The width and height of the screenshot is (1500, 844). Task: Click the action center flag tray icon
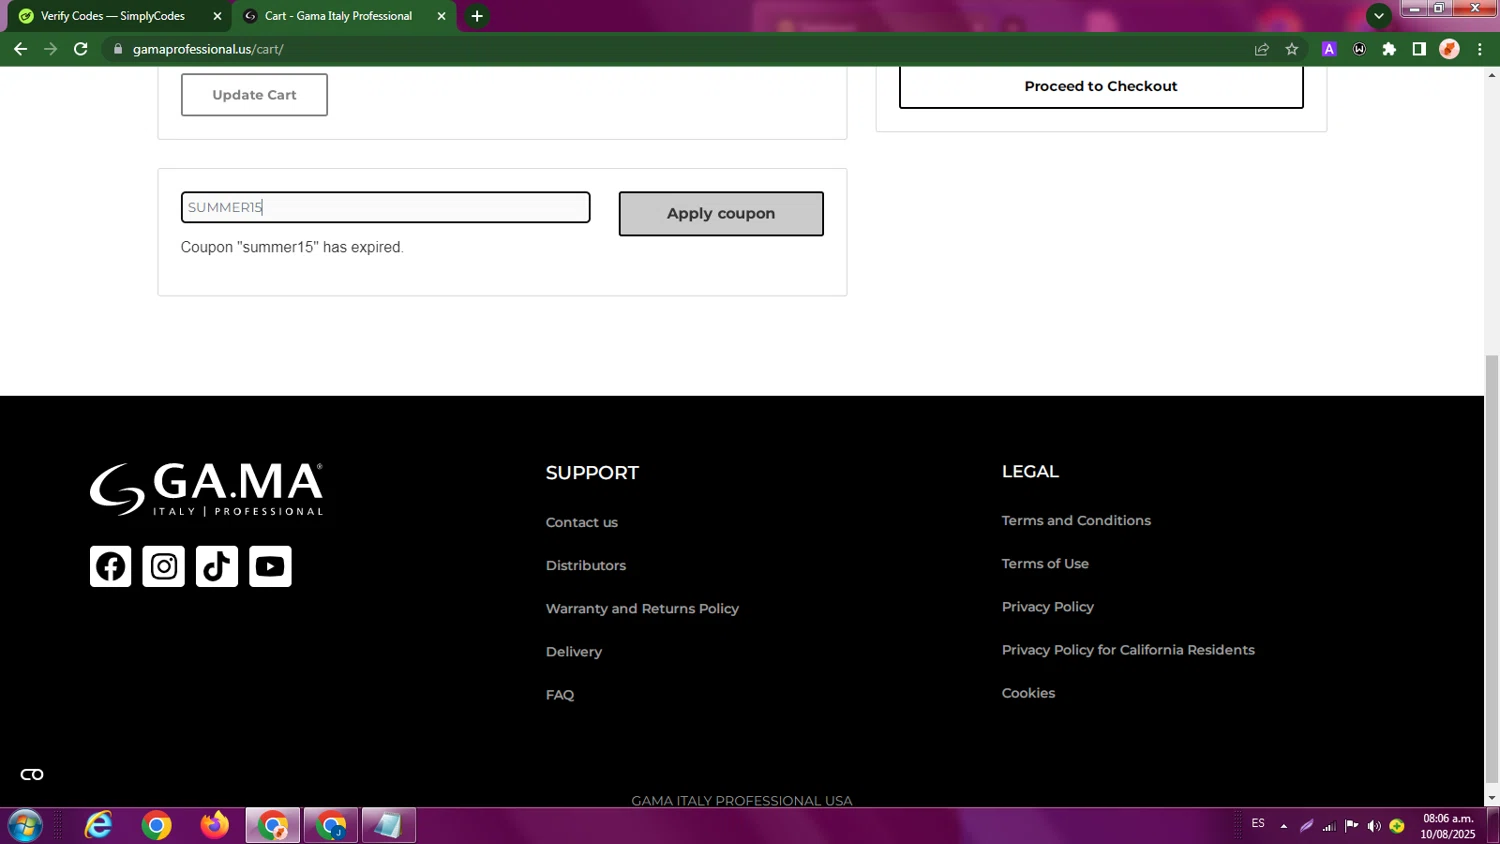coord(1352,826)
